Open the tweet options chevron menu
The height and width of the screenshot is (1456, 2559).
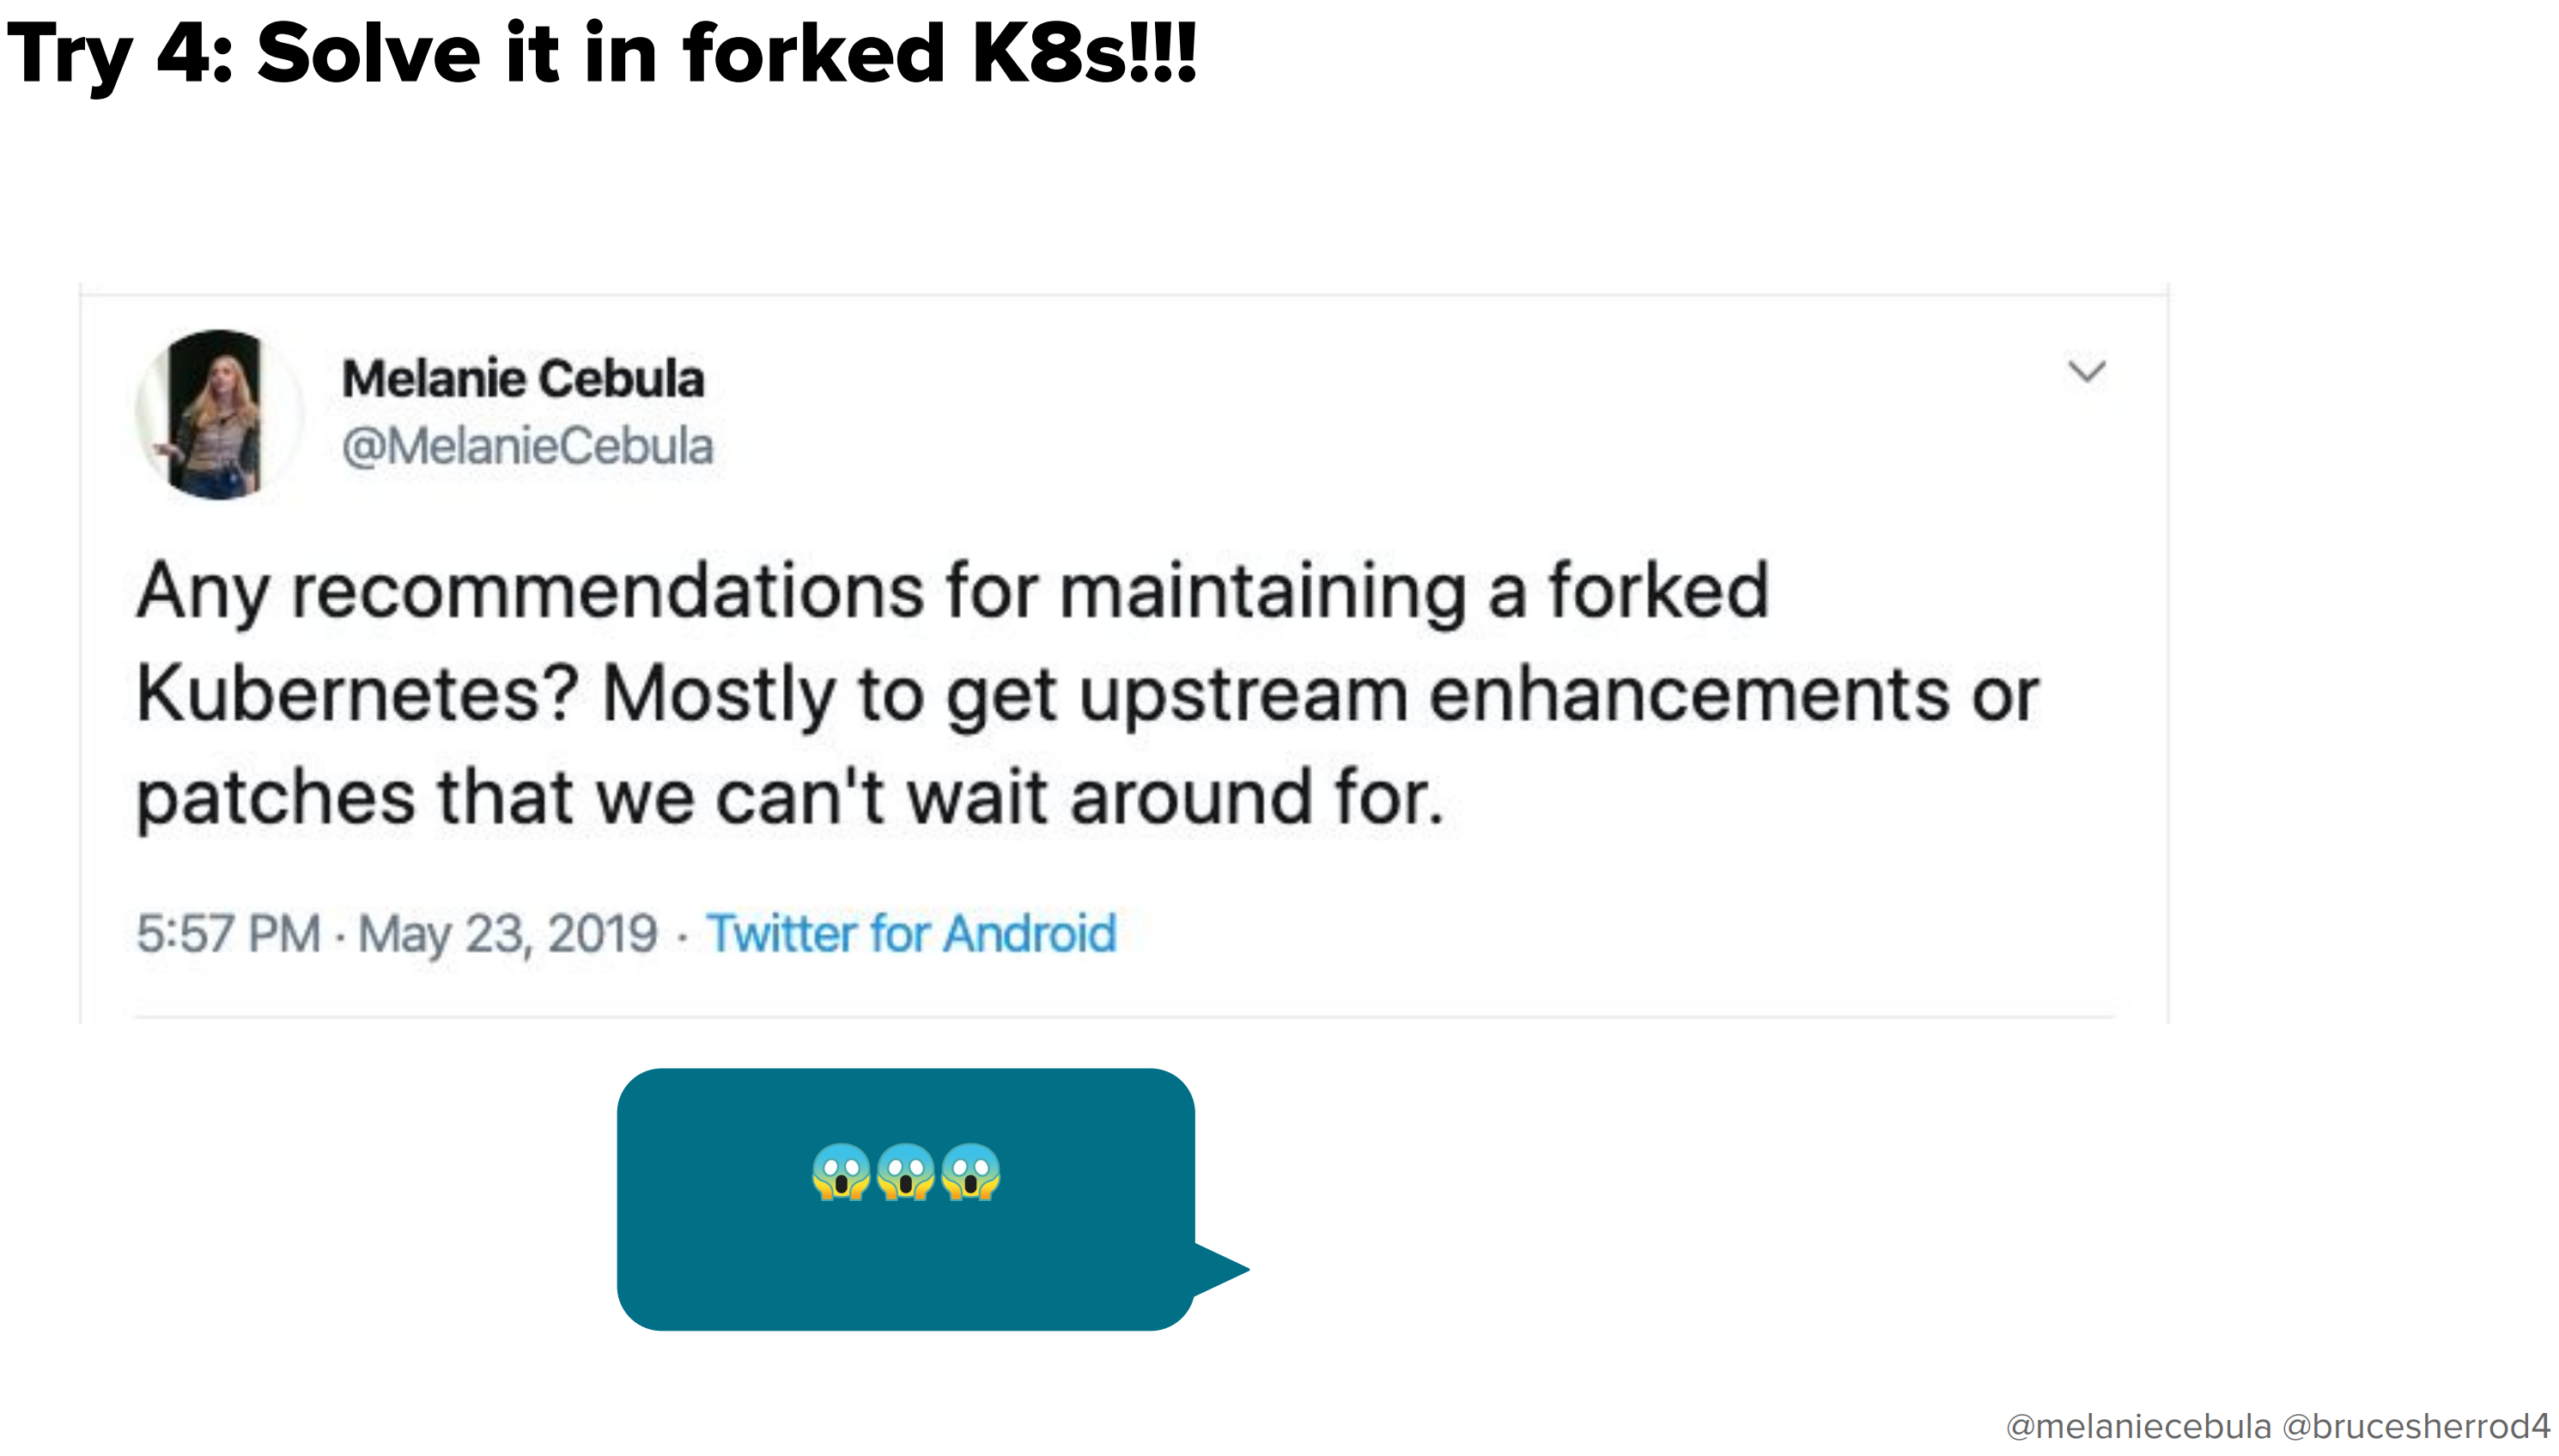coord(2086,372)
